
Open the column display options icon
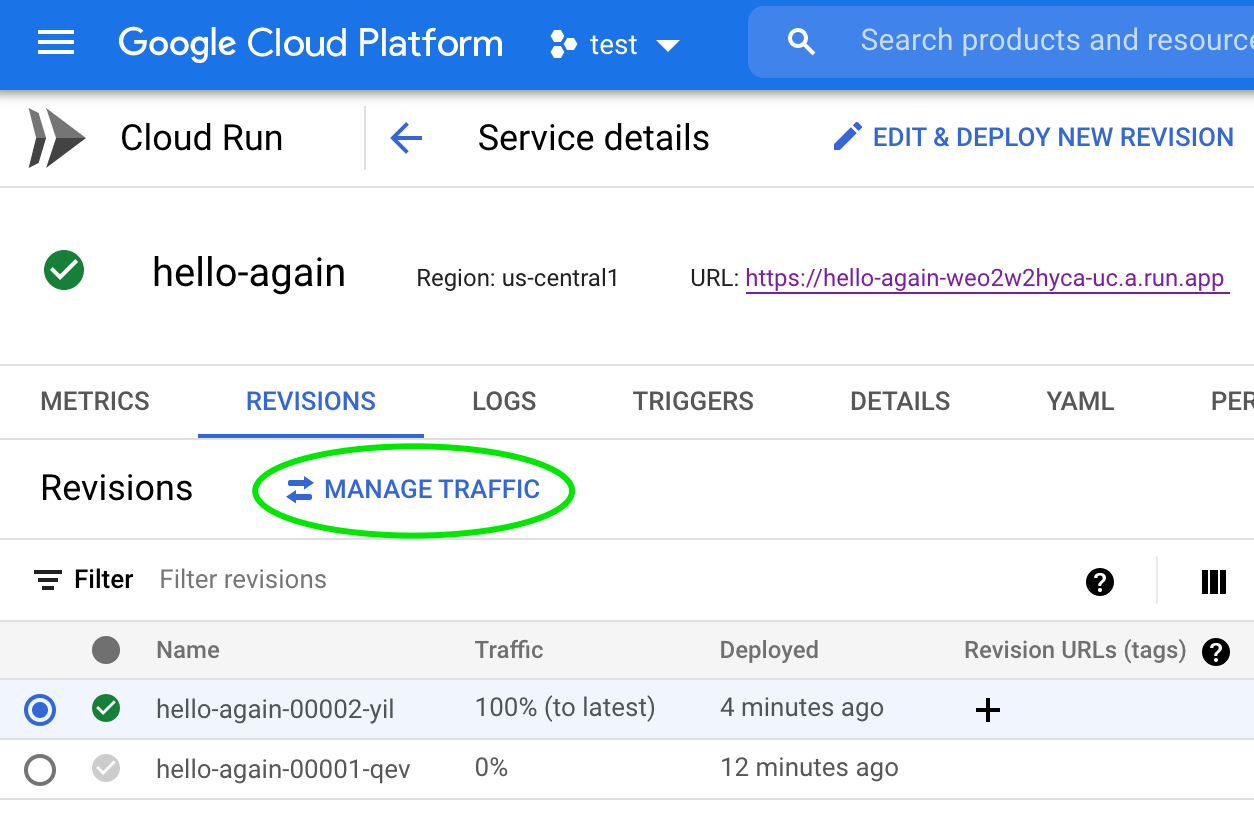(x=1213, y=581)
